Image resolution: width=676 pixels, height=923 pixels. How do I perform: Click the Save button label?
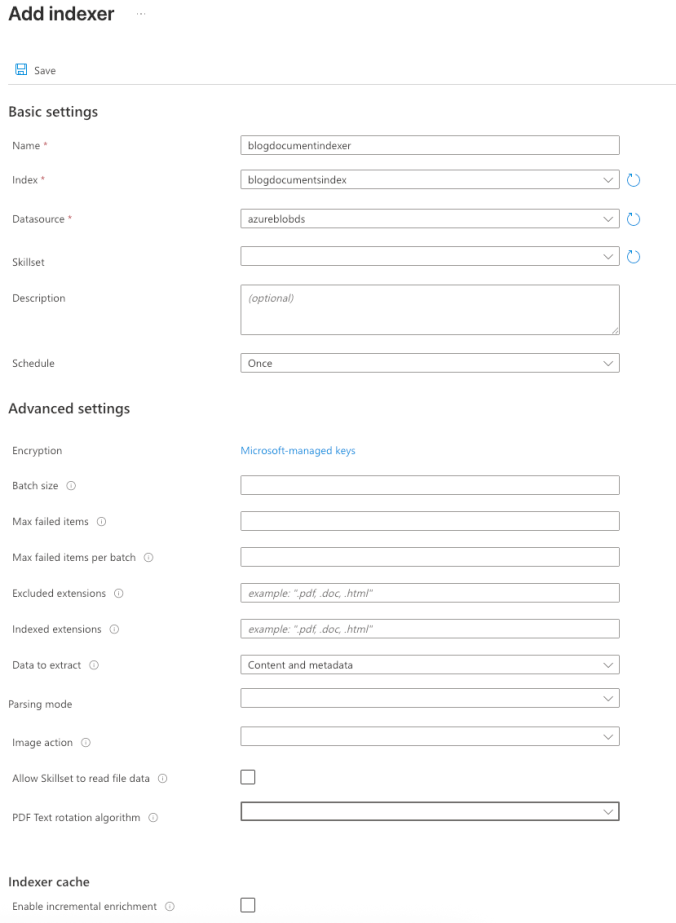click(45, 71)
